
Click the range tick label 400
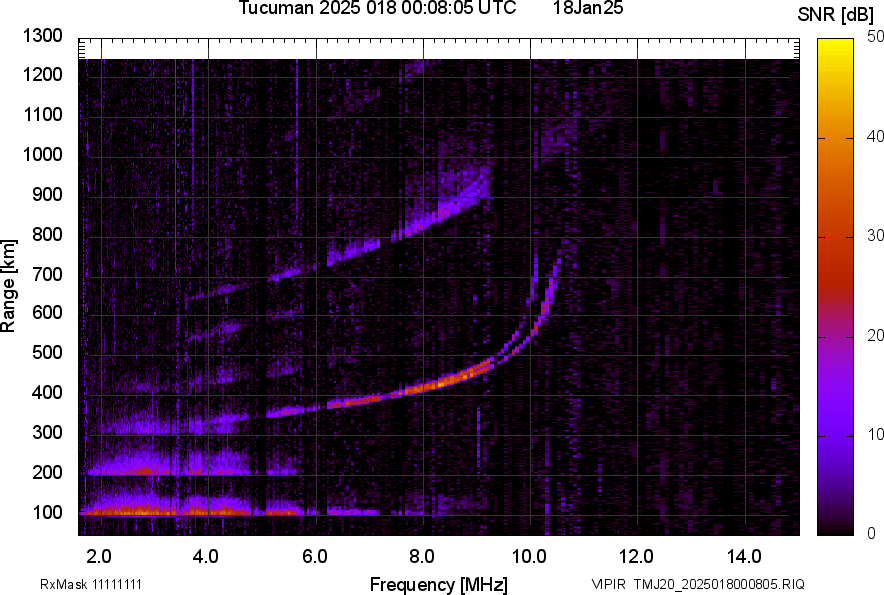(x=47, y=392)
